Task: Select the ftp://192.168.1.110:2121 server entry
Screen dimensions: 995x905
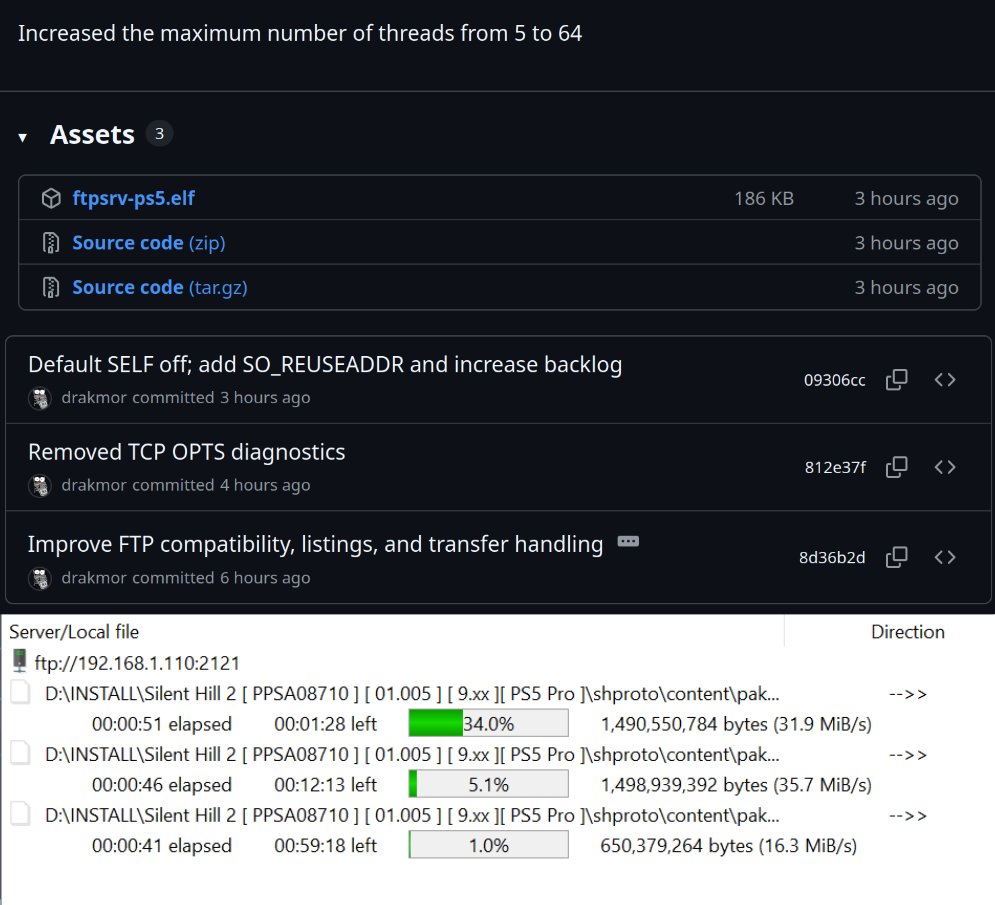Action: [x=136, y=663]
